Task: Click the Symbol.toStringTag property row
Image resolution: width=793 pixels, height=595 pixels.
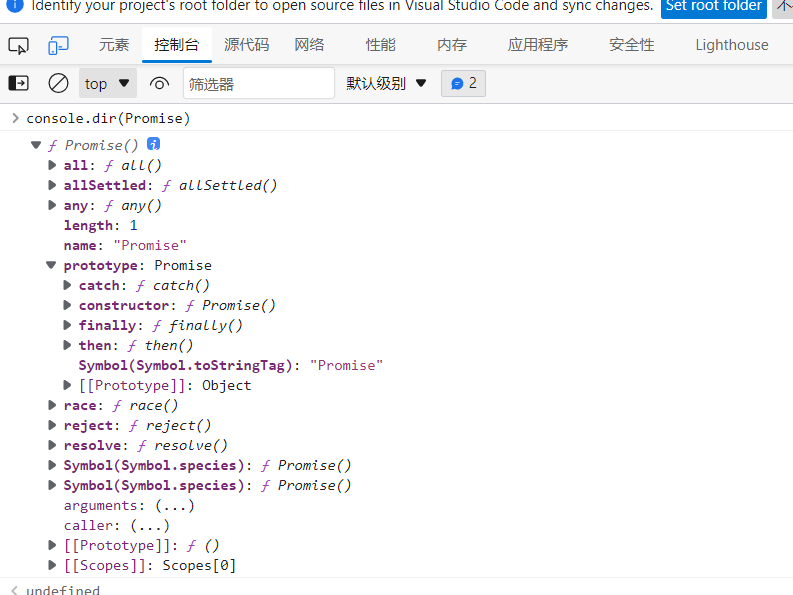Action: point(231,365)
